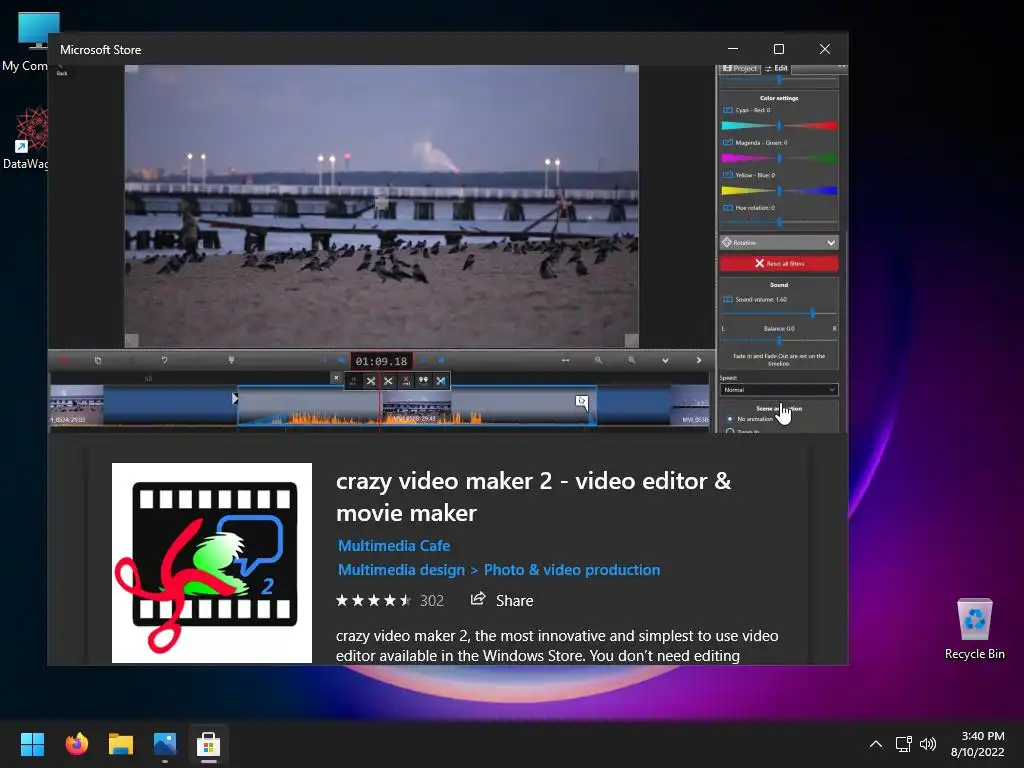Click the previous frame arrow left of timecode
Image resolution: width=1024 pixels, height=768 pixels.
point(341,360)
